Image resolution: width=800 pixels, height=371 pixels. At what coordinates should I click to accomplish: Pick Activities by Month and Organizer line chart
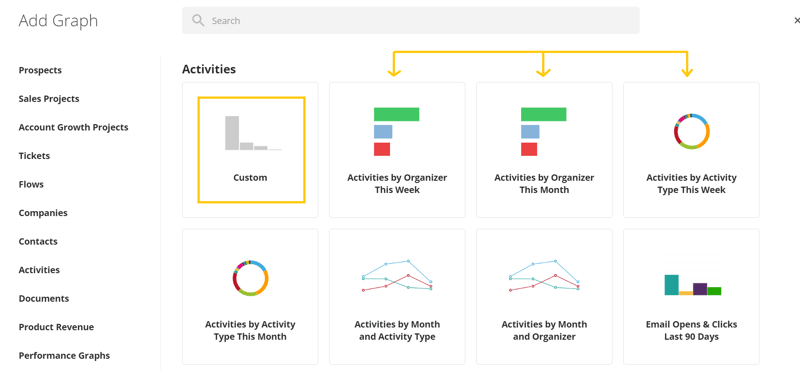(x=544, y=296)
